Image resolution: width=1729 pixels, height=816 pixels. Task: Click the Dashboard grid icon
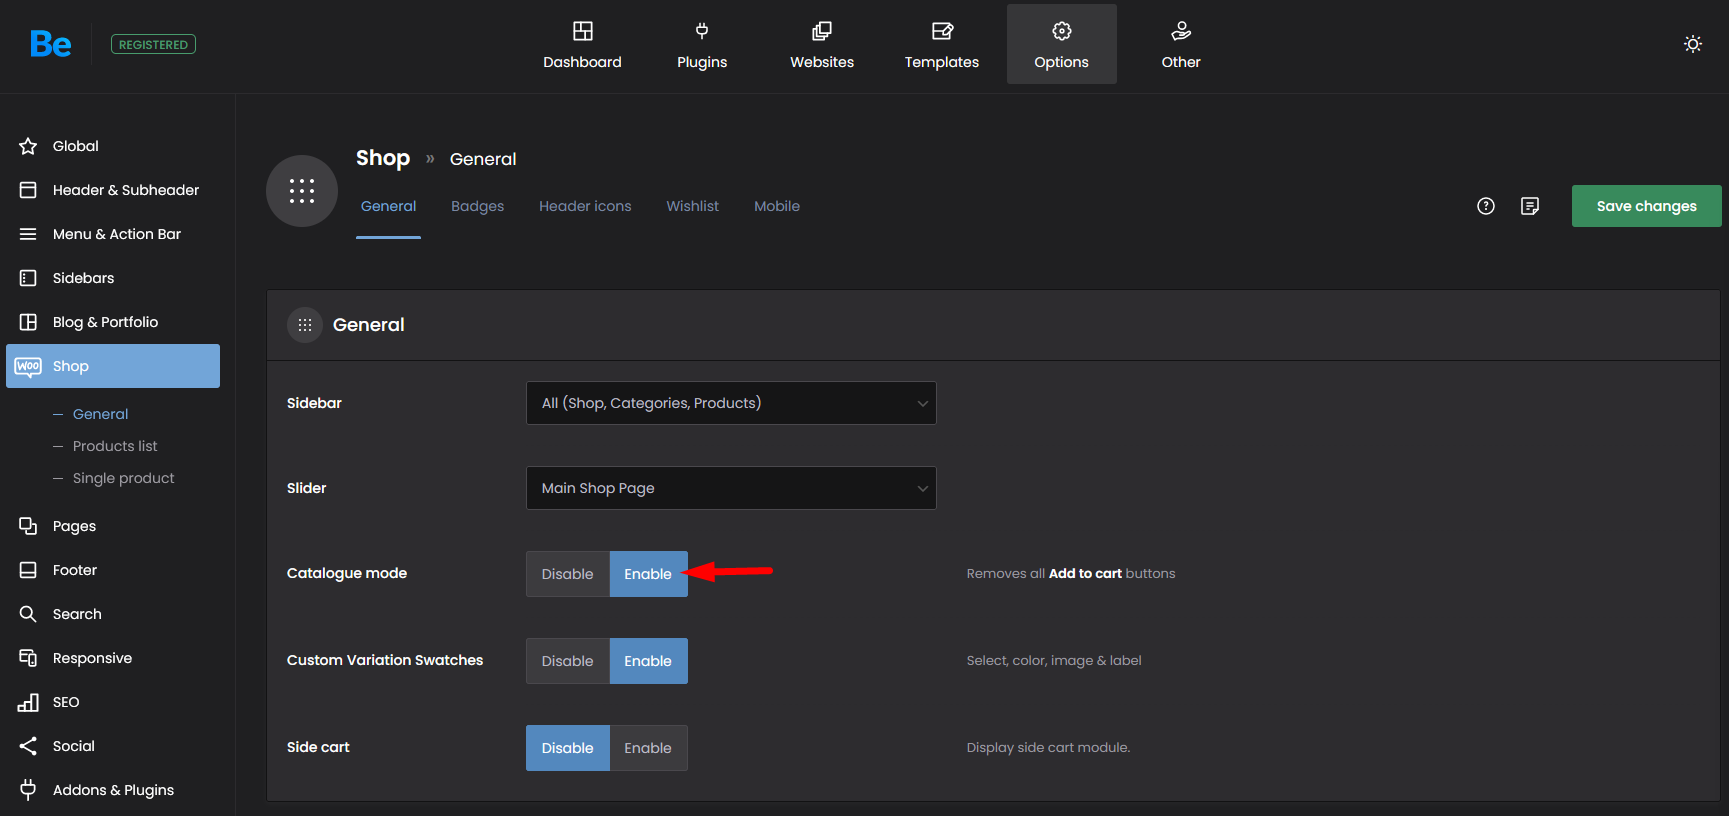pos(583,31)
